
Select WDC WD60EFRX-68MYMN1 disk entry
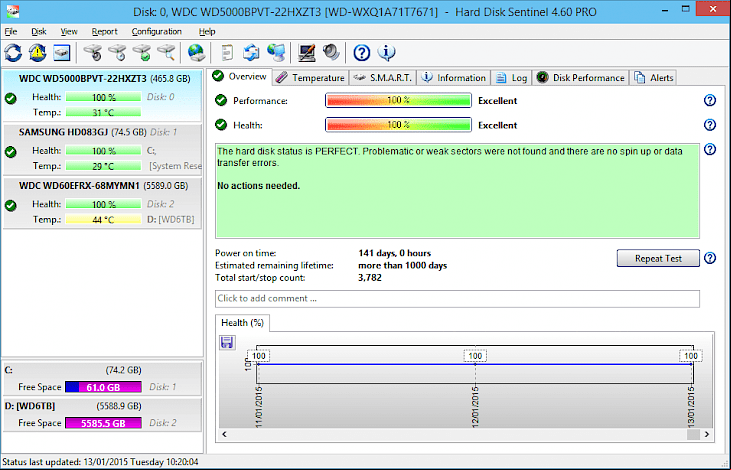[x=102, y=203]
